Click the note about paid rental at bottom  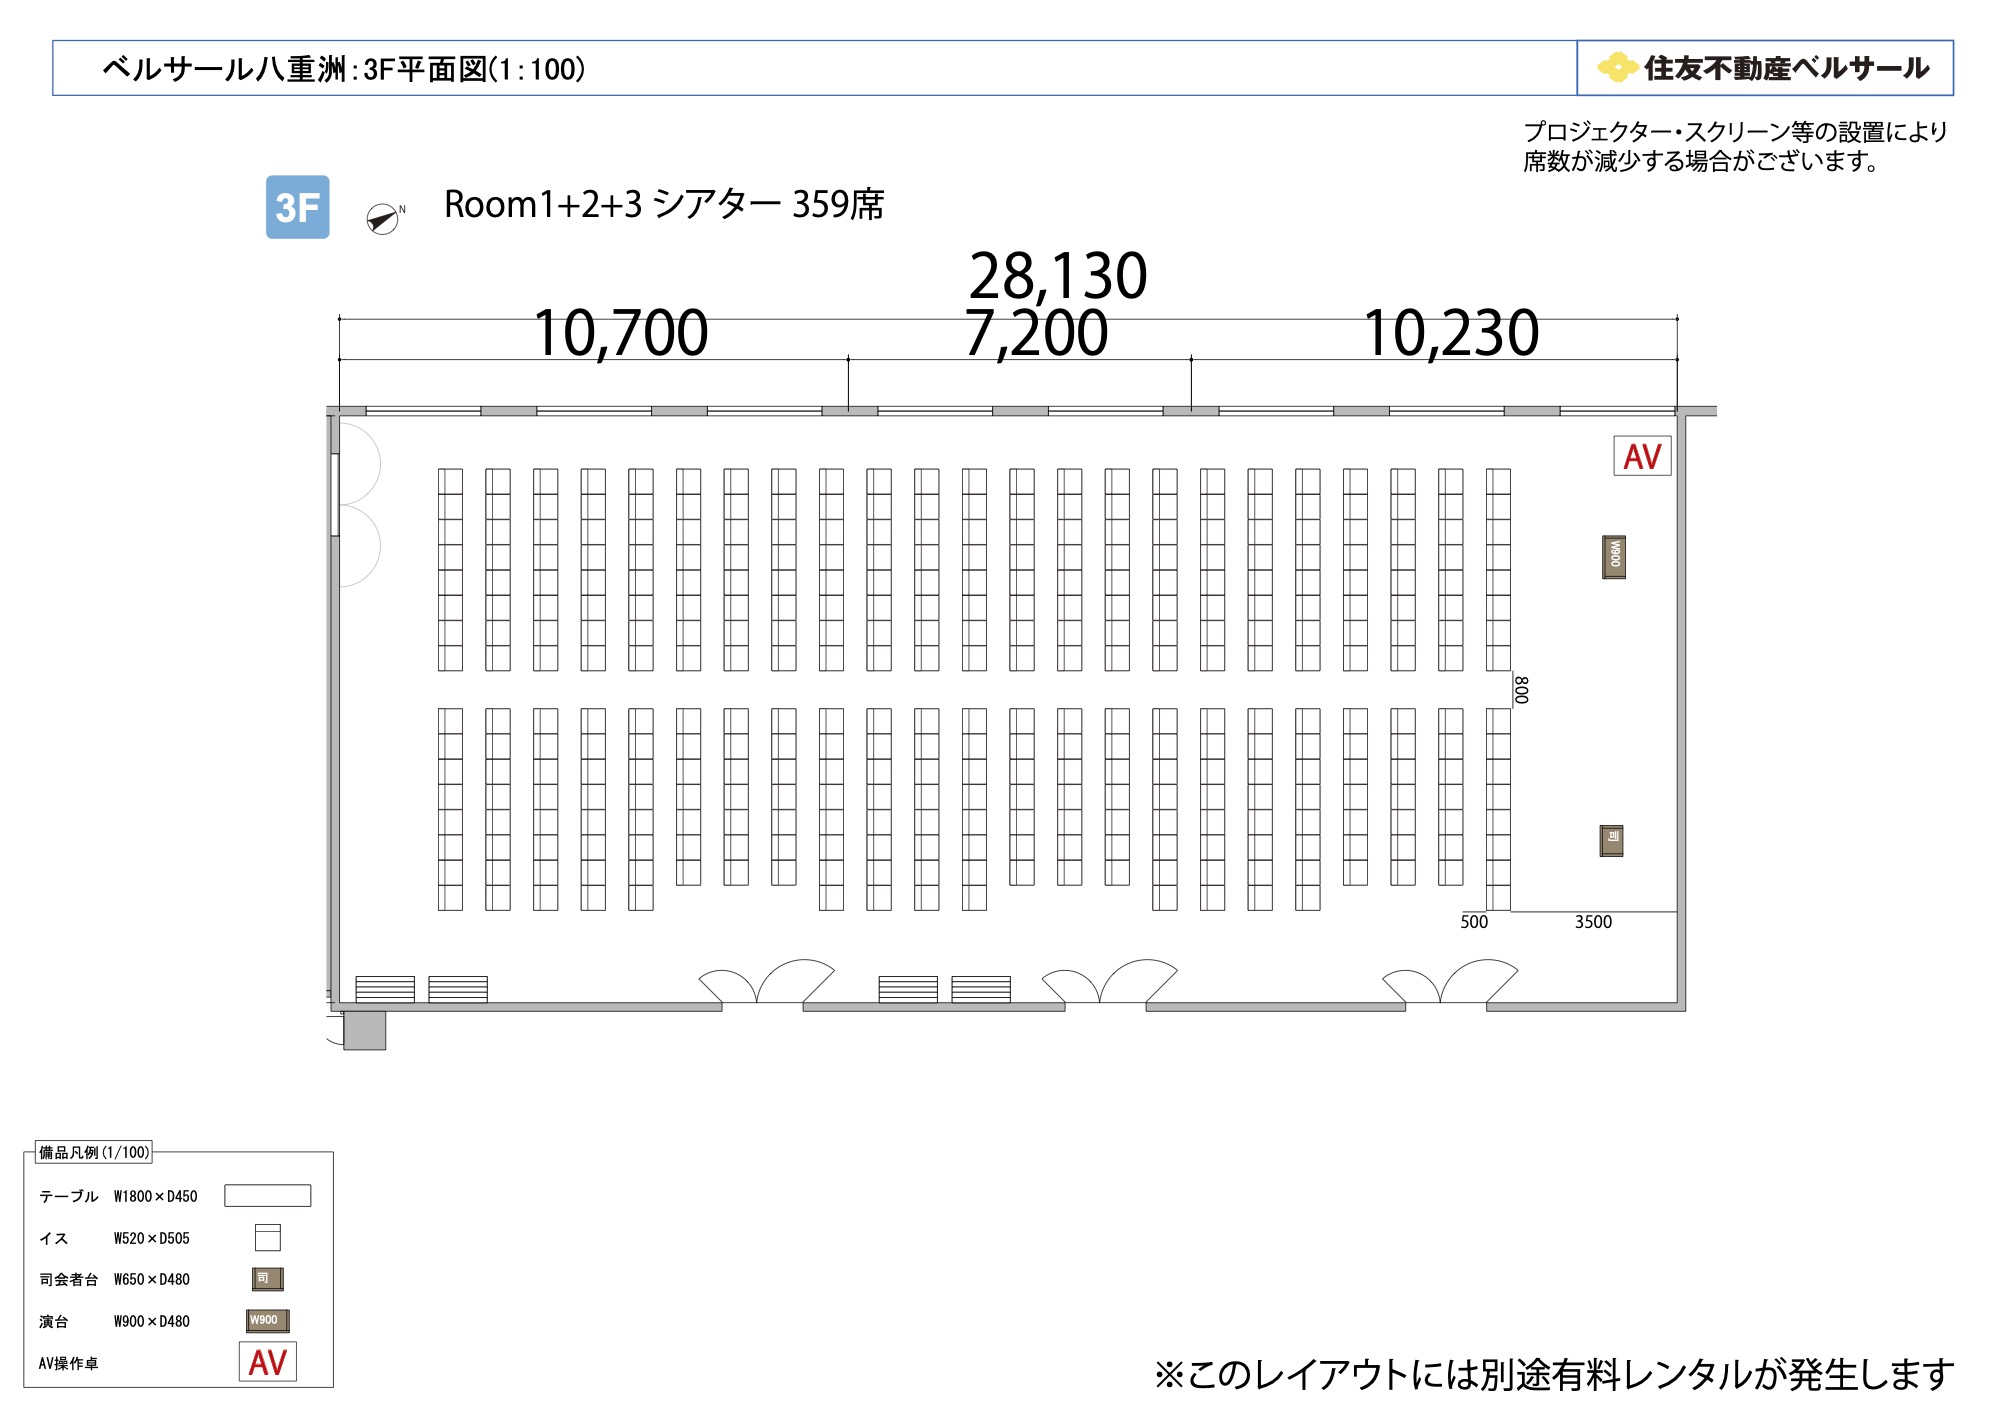click(x=1554, y=1374)
